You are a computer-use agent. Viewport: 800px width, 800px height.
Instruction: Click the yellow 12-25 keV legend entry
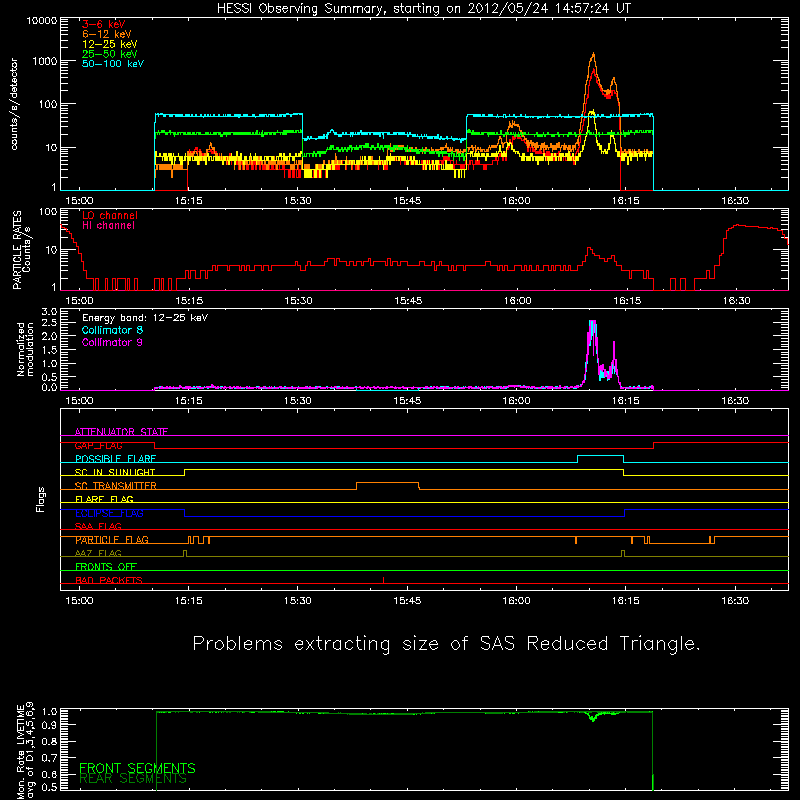[110, 44]
